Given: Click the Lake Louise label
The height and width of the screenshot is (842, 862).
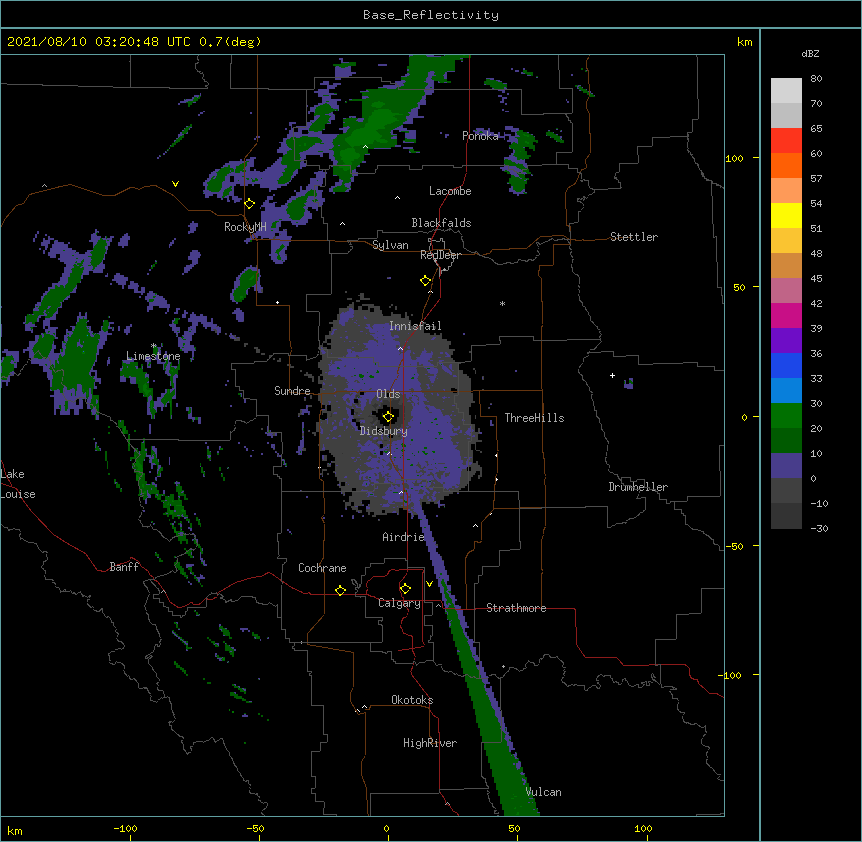Looking at the screenshot, I should point(18,484).
